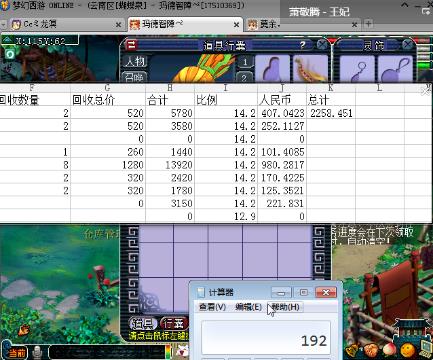Viewport: 433px width, 360px height.
Task: Click the computer system icon in game
Action: (x=425, y=349)
